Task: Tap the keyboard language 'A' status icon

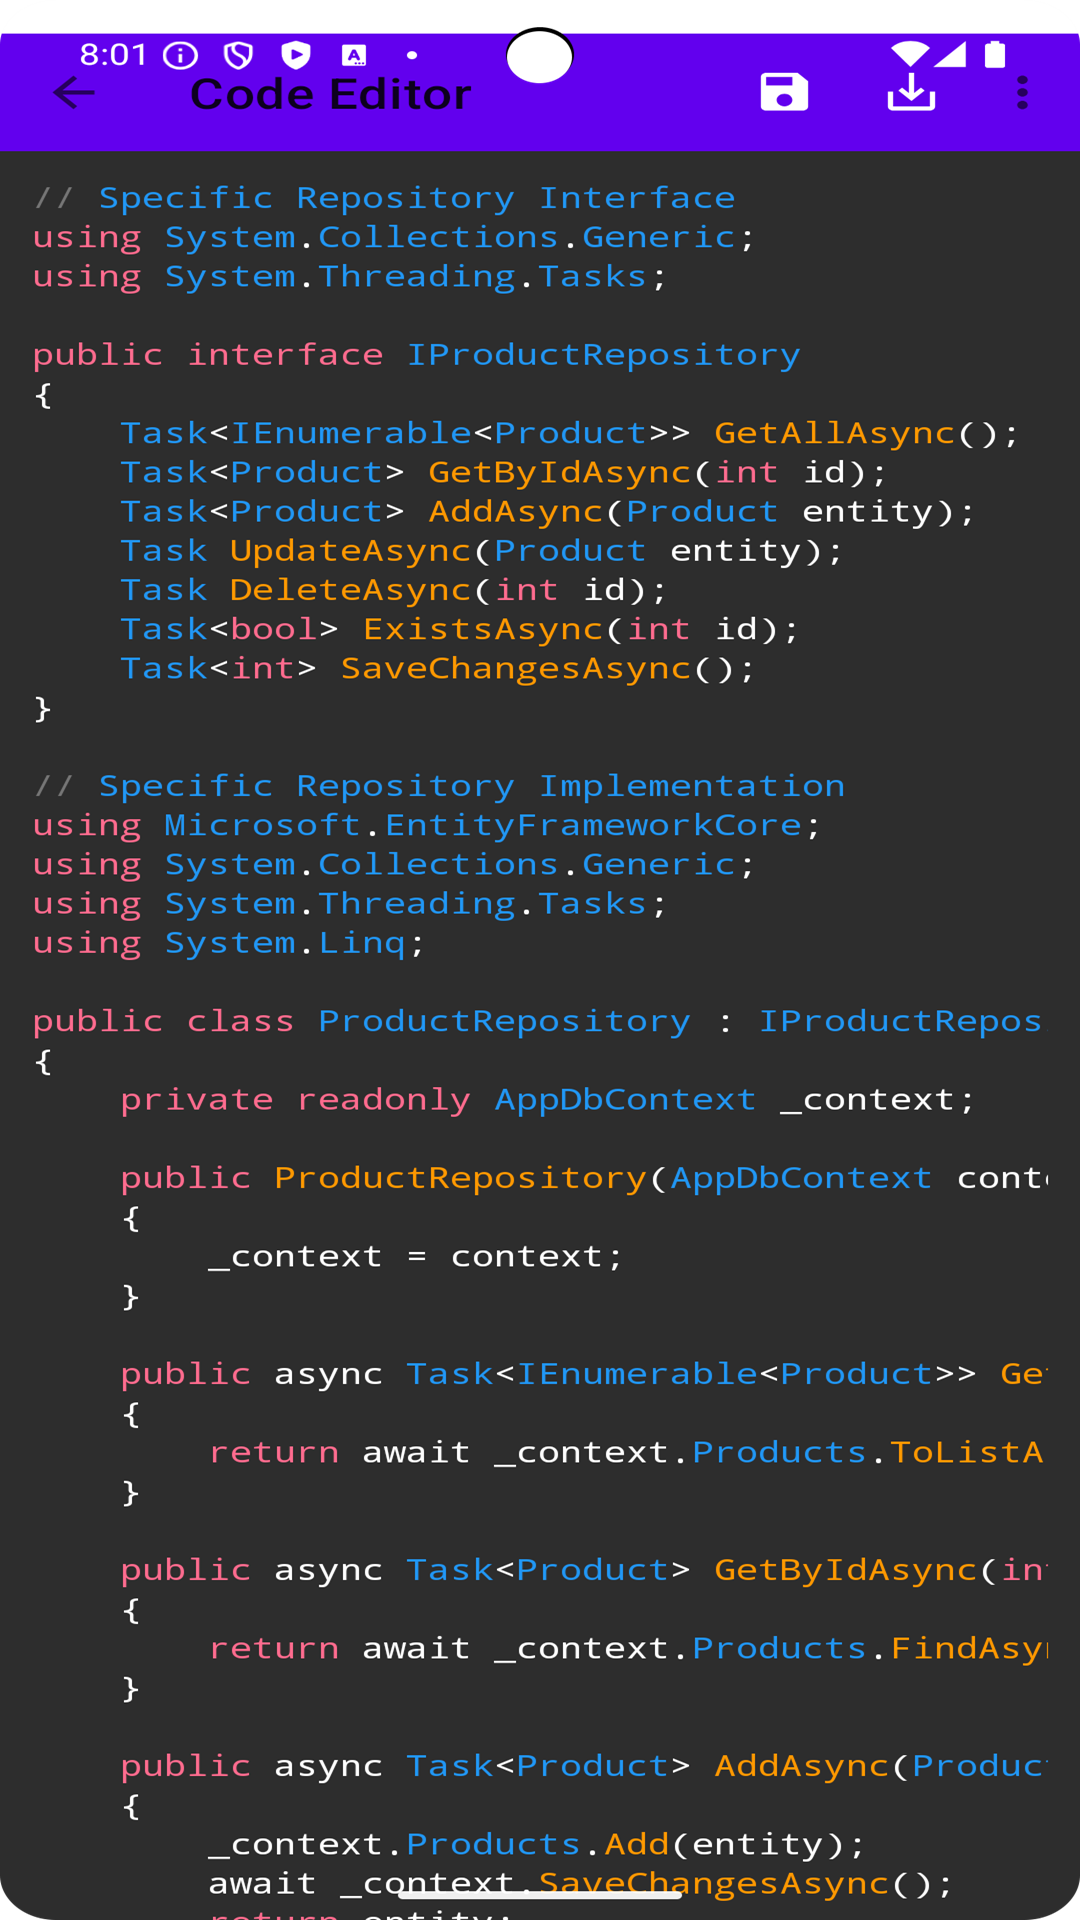Action: 354,55
